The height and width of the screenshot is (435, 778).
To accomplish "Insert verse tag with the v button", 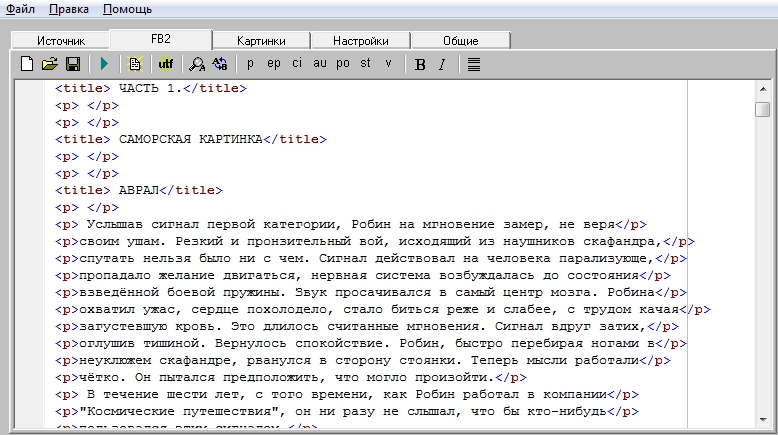I will (x=389, y=63).
